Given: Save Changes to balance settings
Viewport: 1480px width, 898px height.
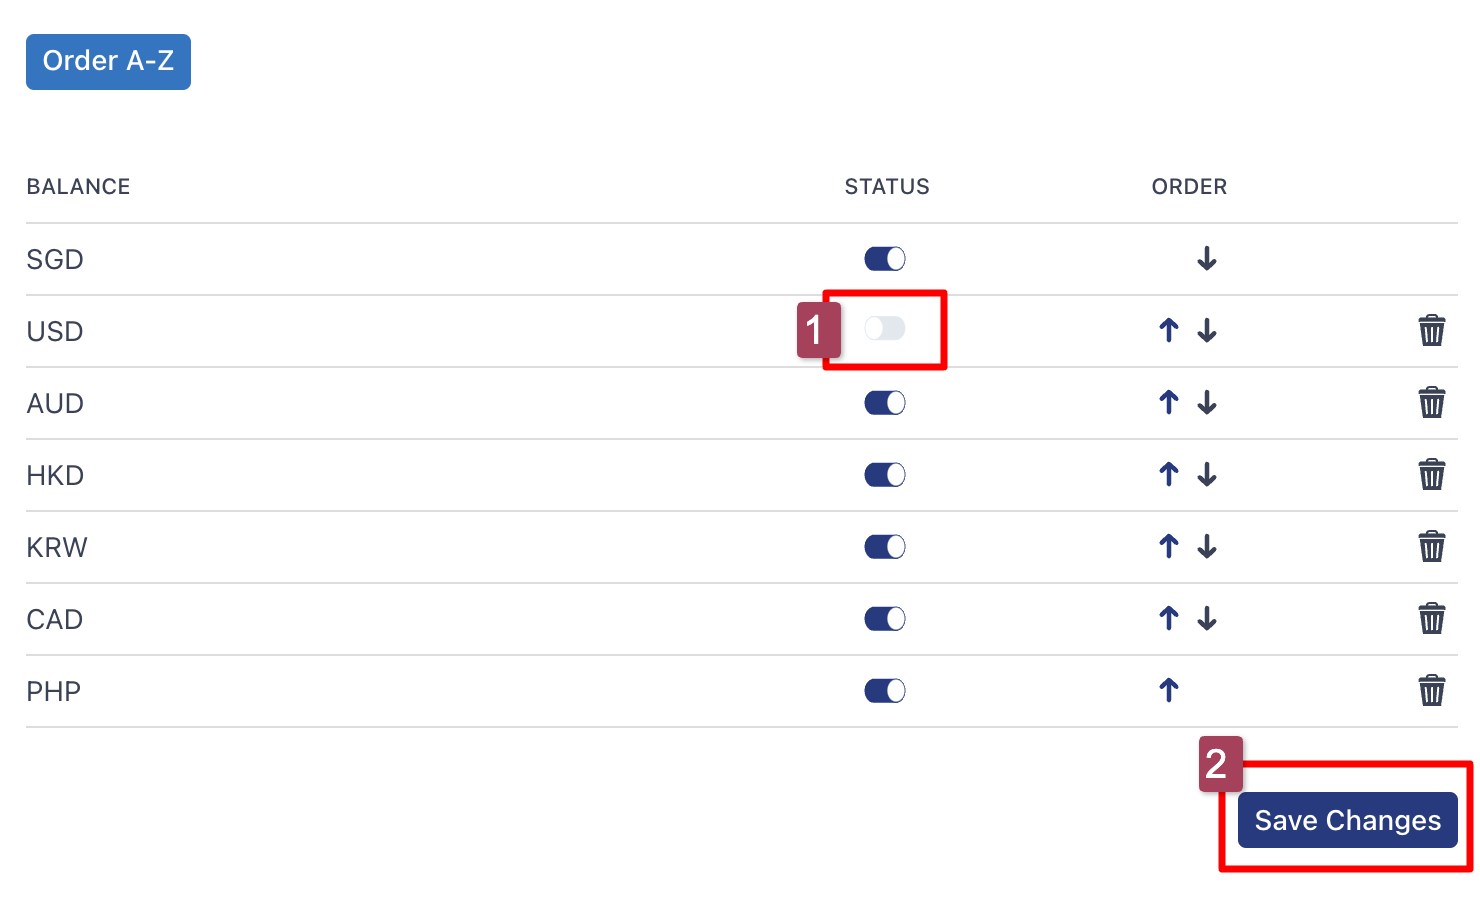Looking at the screenshot, I should [1347, 820].
